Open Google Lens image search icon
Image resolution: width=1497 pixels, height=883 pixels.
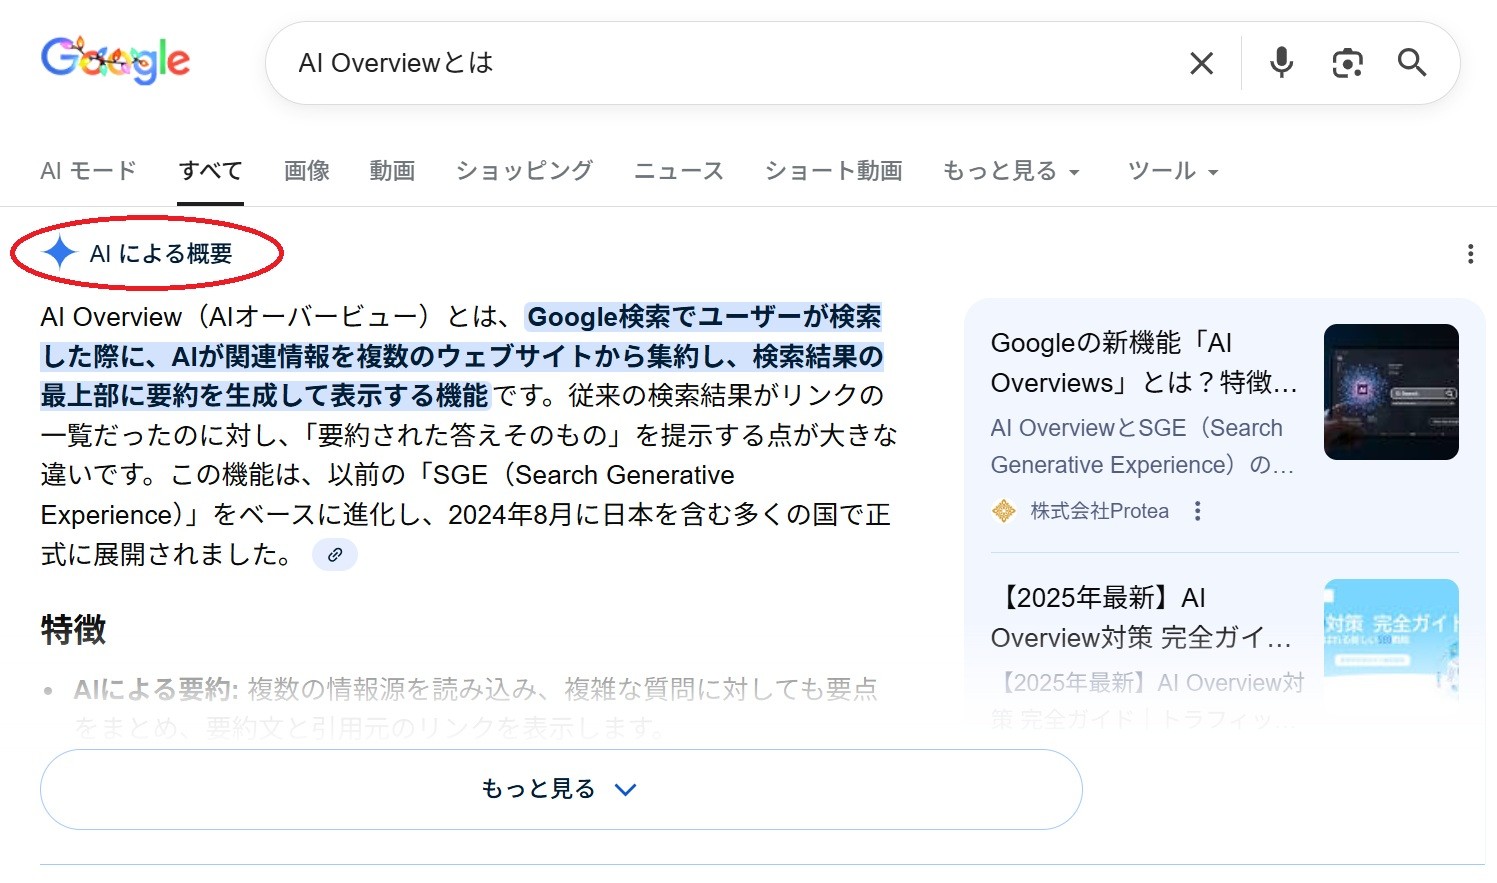pos(1347,64)
